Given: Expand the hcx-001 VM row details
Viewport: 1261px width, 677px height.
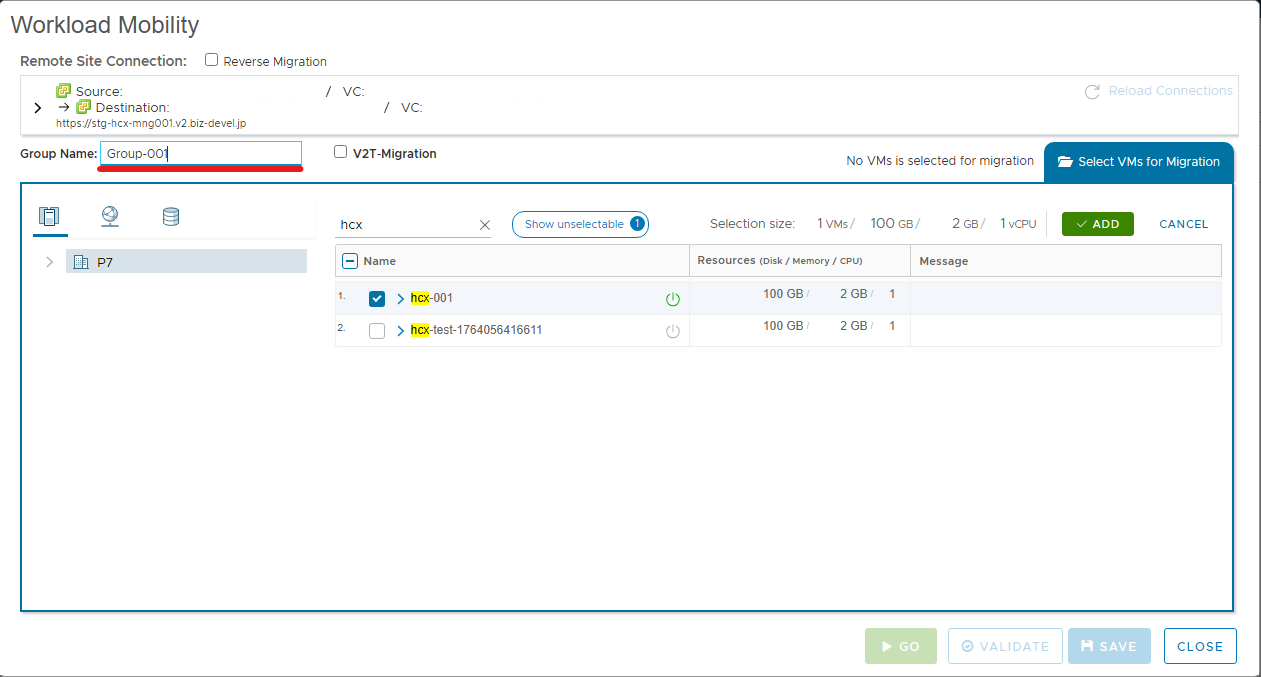Looking at the screenshot, I should [401, 299].
